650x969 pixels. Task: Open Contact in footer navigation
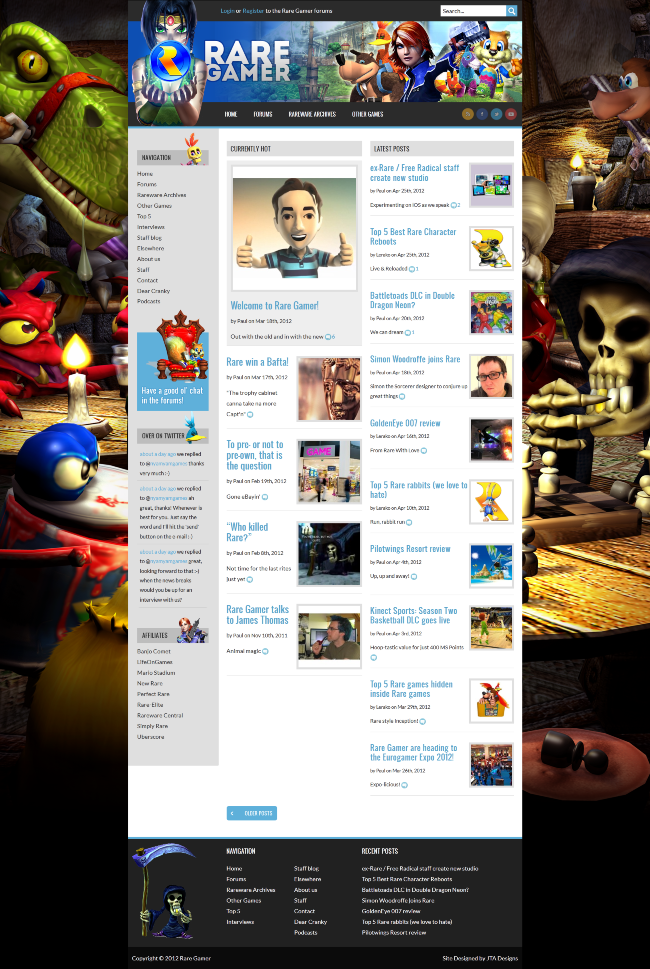click(x=304, y=912)
